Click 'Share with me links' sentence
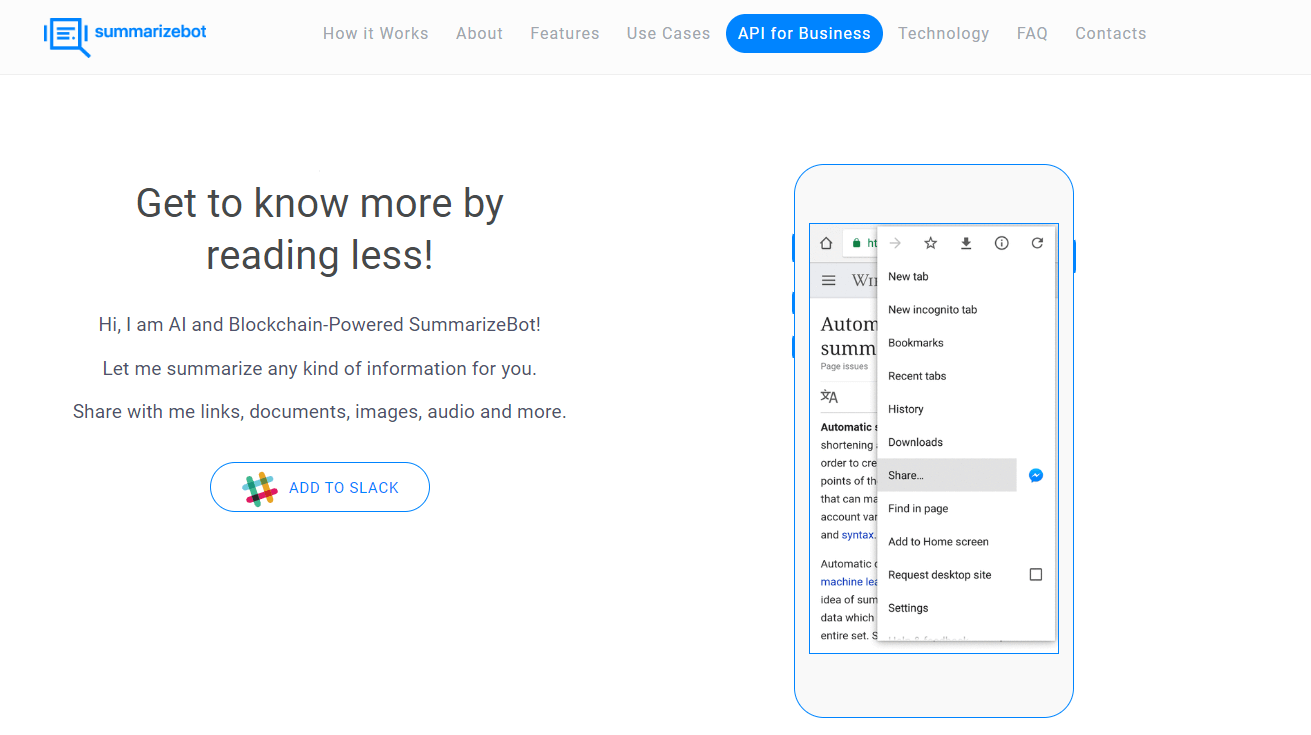Screen dimensions: 1311x735 (320, 412)
